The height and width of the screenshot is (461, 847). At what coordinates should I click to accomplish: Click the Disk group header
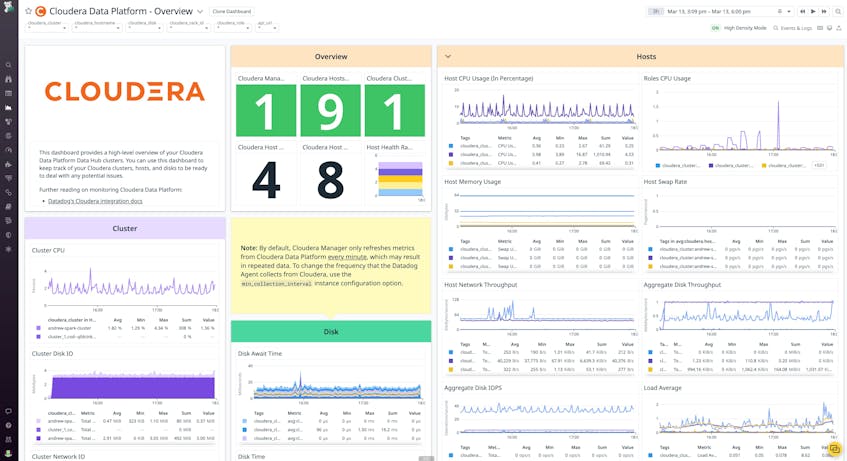(x=331, y=331)
